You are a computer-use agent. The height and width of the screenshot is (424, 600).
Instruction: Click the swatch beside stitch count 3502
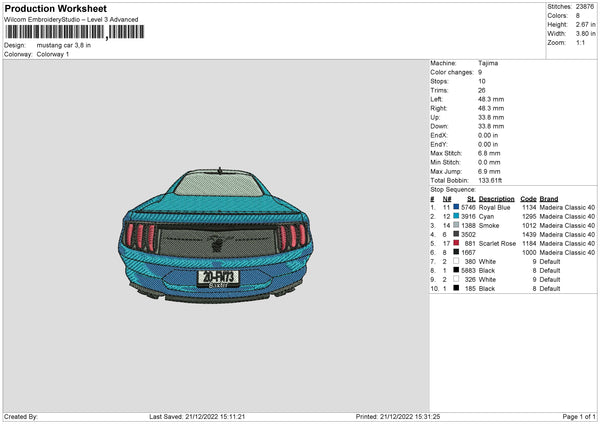(x=456, y=234)
